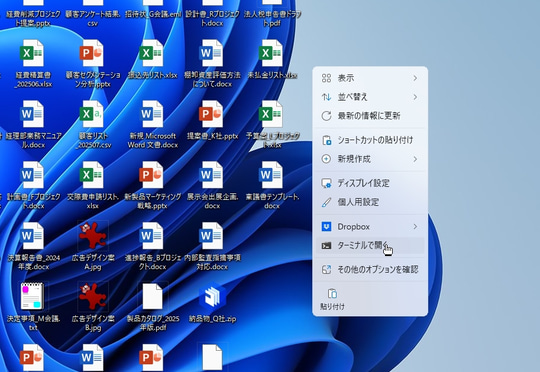Viewport: 540px width, 372px height.
Task: Select 提案書_K社.pptx PowerPoint icon
Action: click(212, 114)
